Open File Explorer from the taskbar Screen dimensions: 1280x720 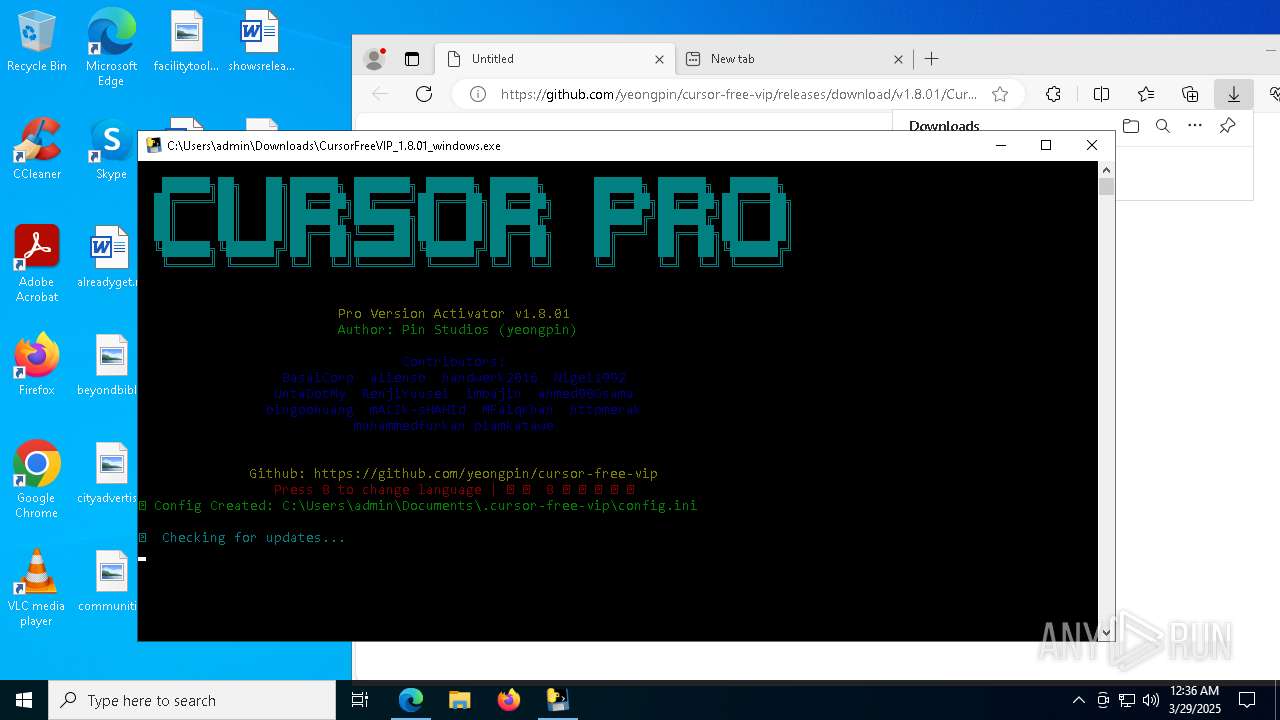pyautogui.click(x=460, y=700)
